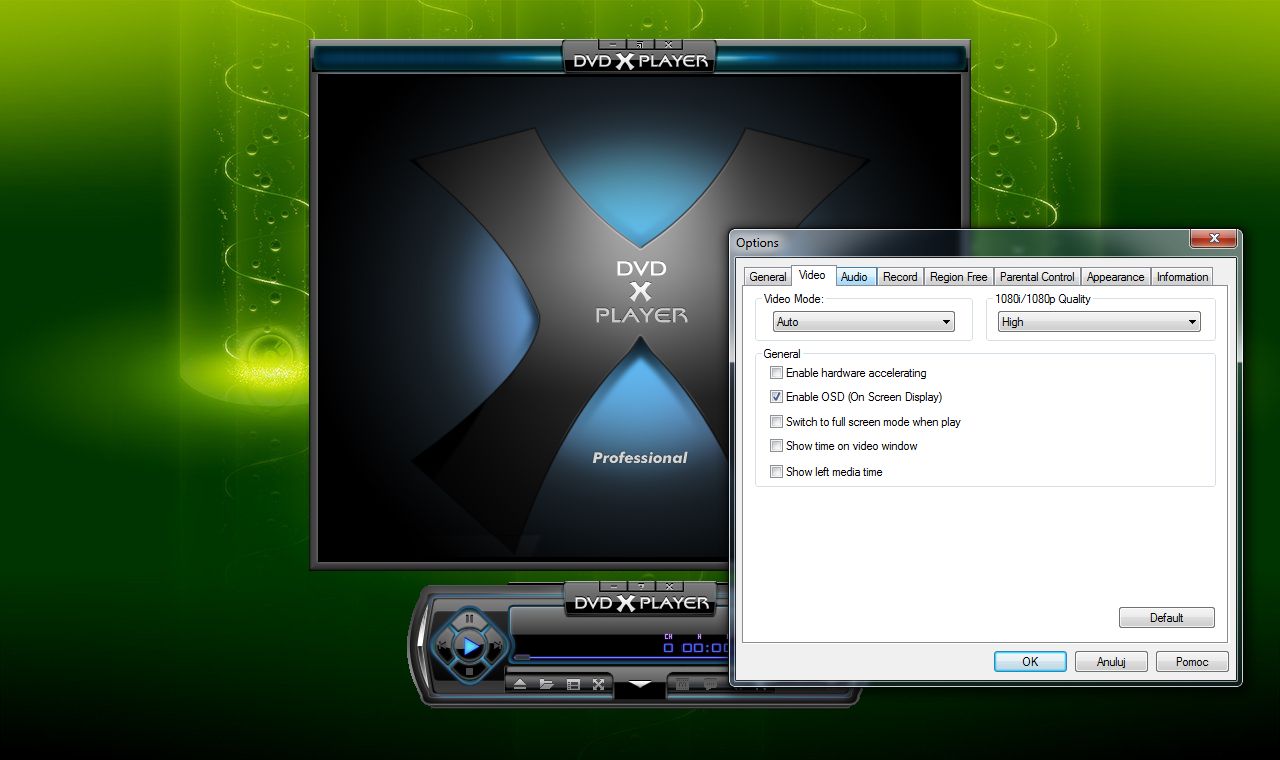The image size is (1280, 760).
Task: Cancel with the Anuluj button
Action: pos(1111,662)
